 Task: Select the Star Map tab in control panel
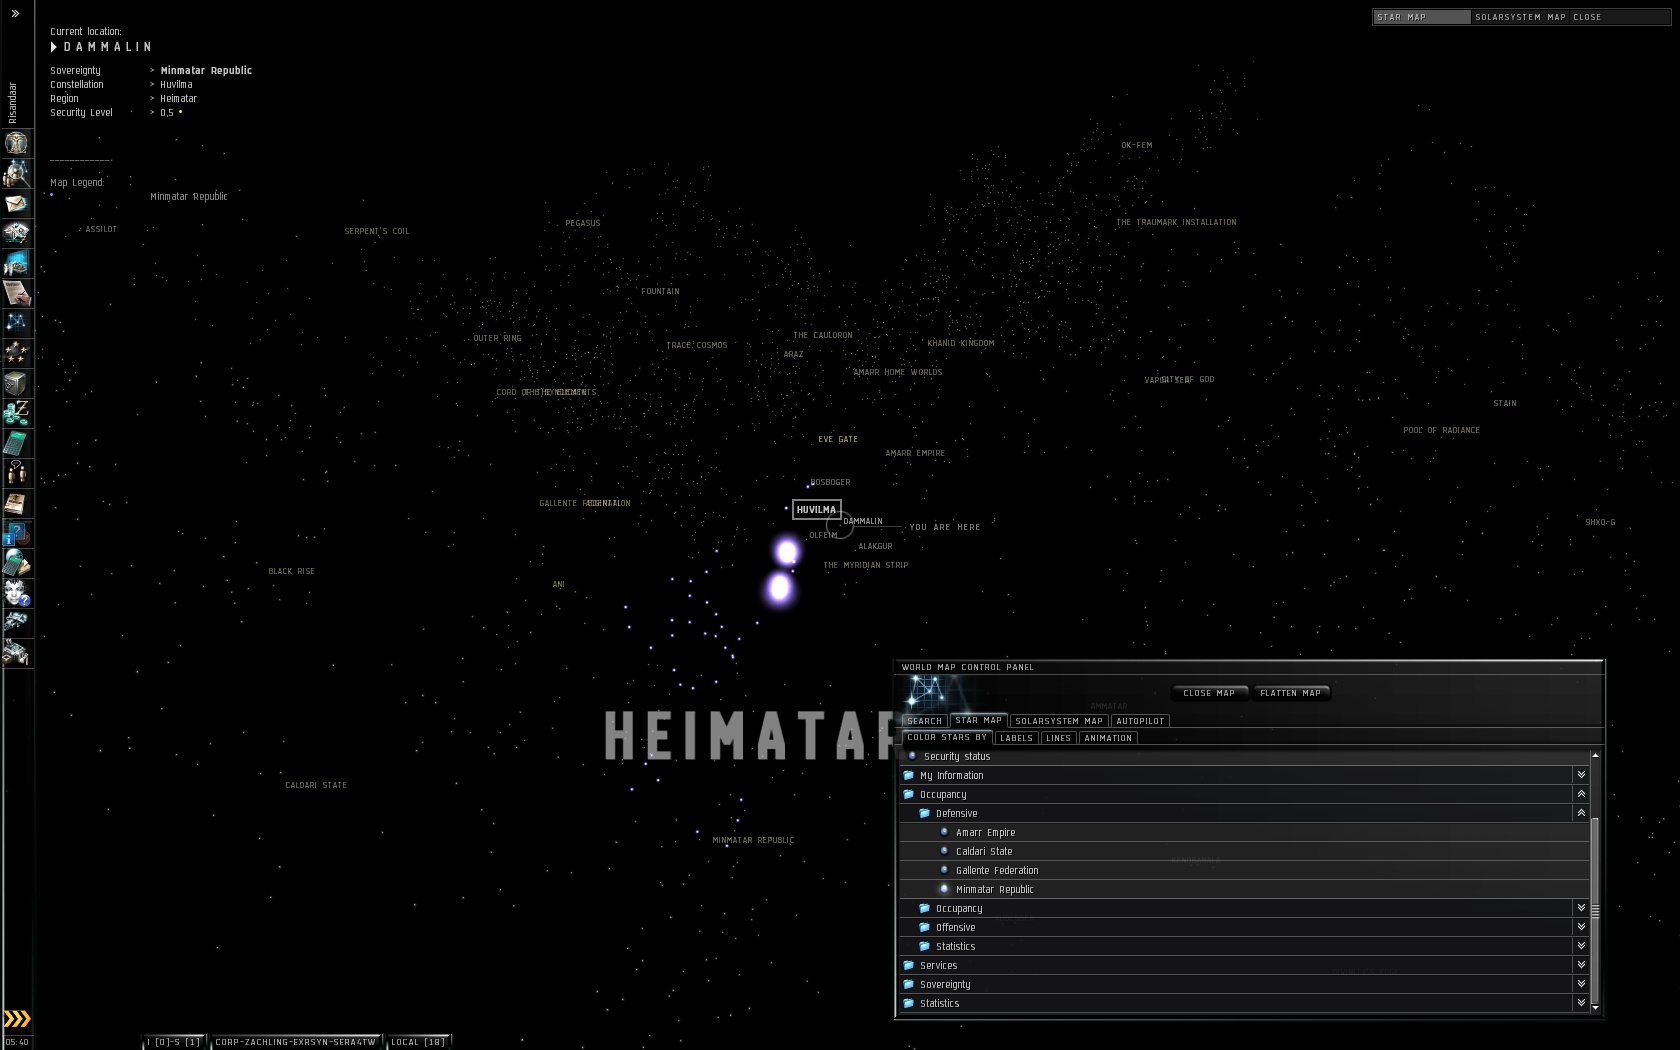[978, 720]
